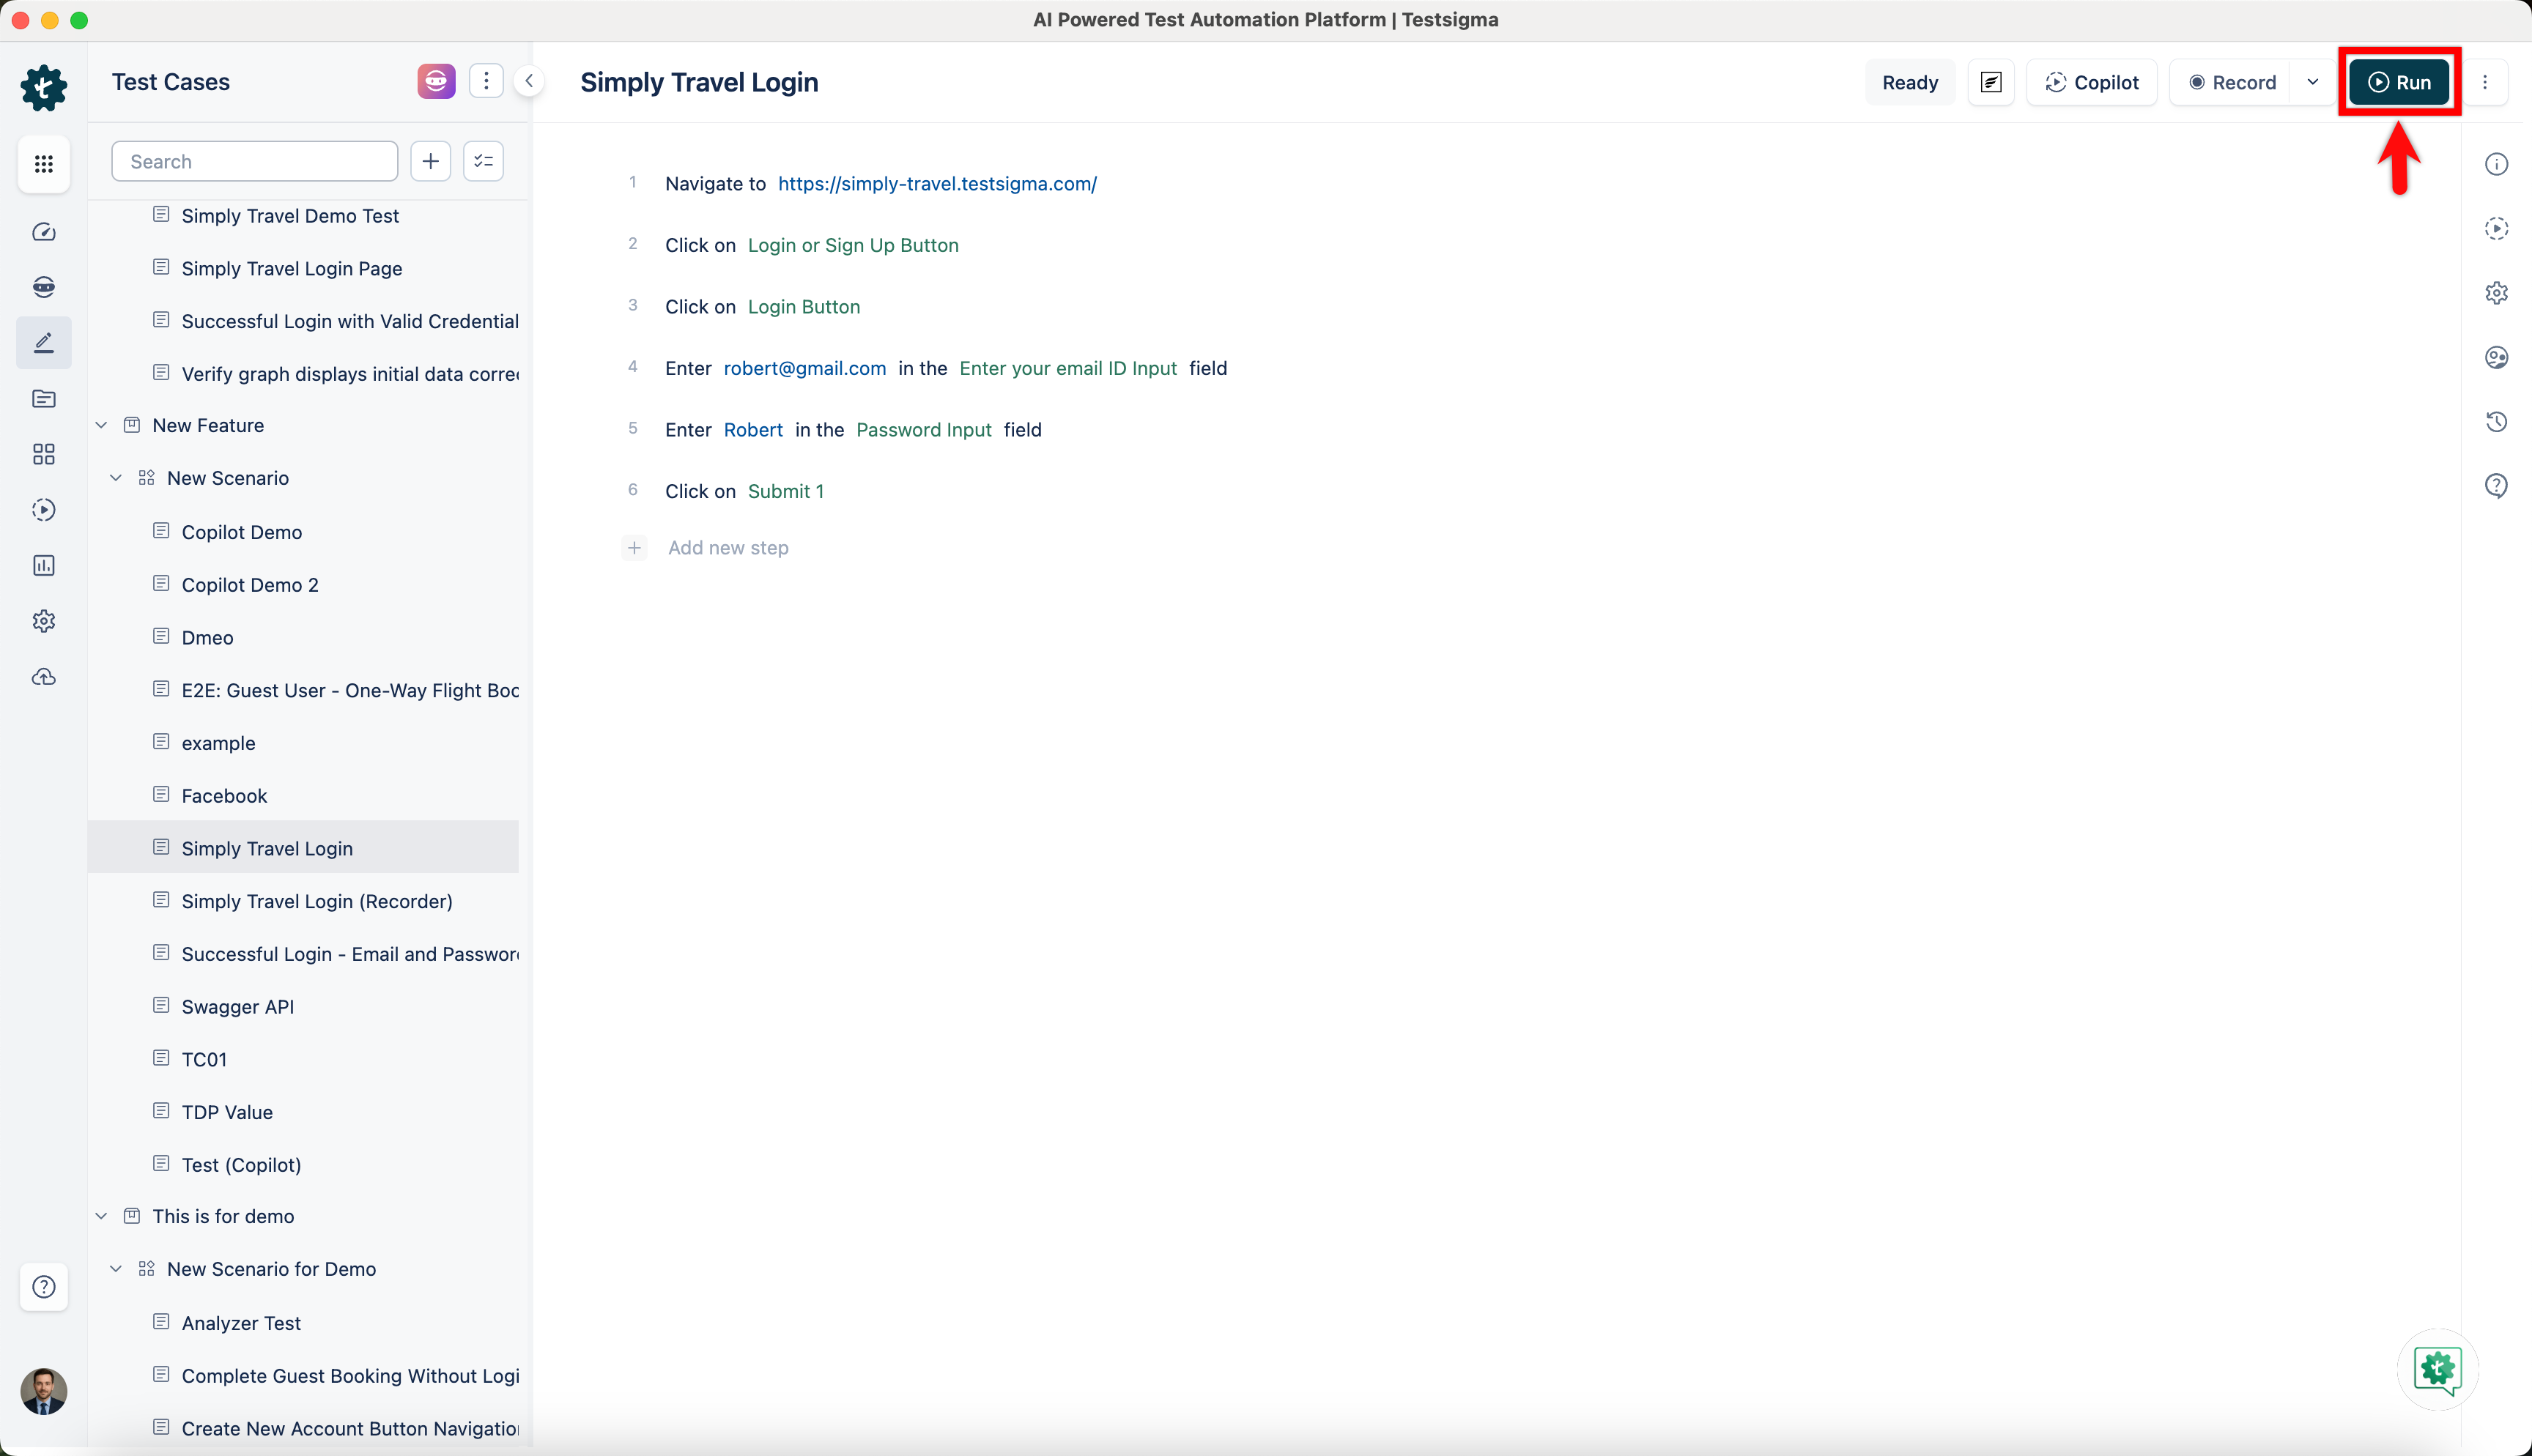Collapse the New Scenario for Demo group
Viewport: 2532px width, 1456px height.
(116, 1268)
